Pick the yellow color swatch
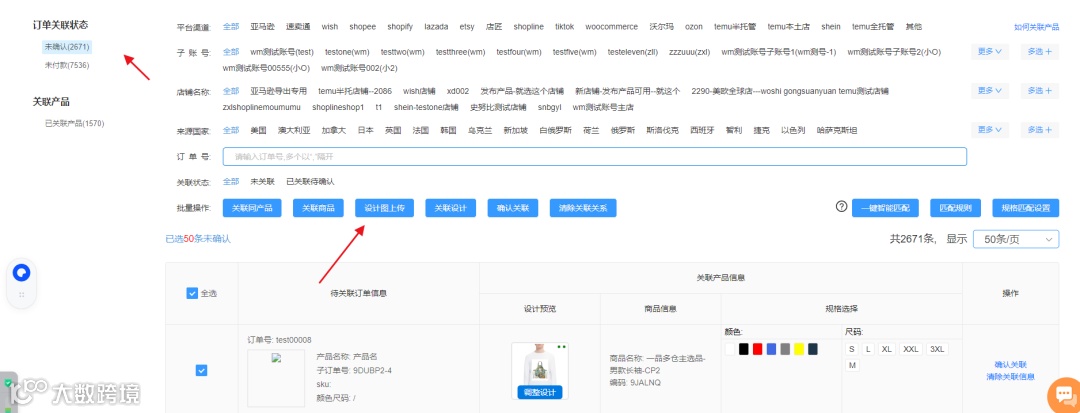 tap(799, 349)
